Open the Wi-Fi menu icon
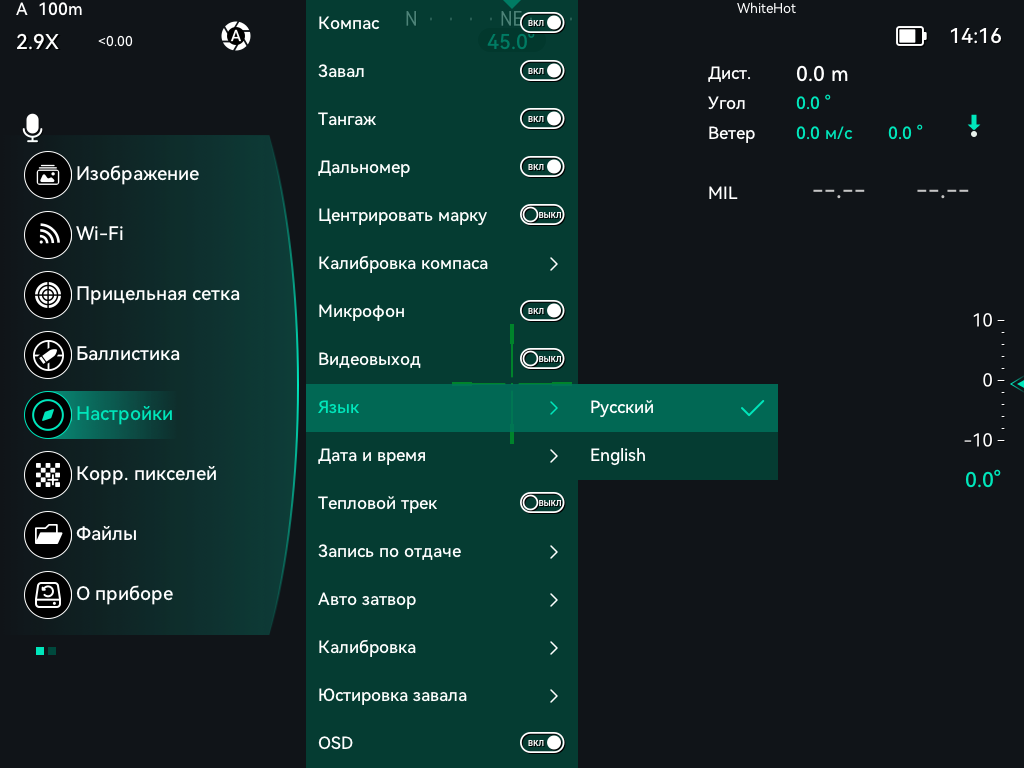1024x768 pixels. click(48, 234)
